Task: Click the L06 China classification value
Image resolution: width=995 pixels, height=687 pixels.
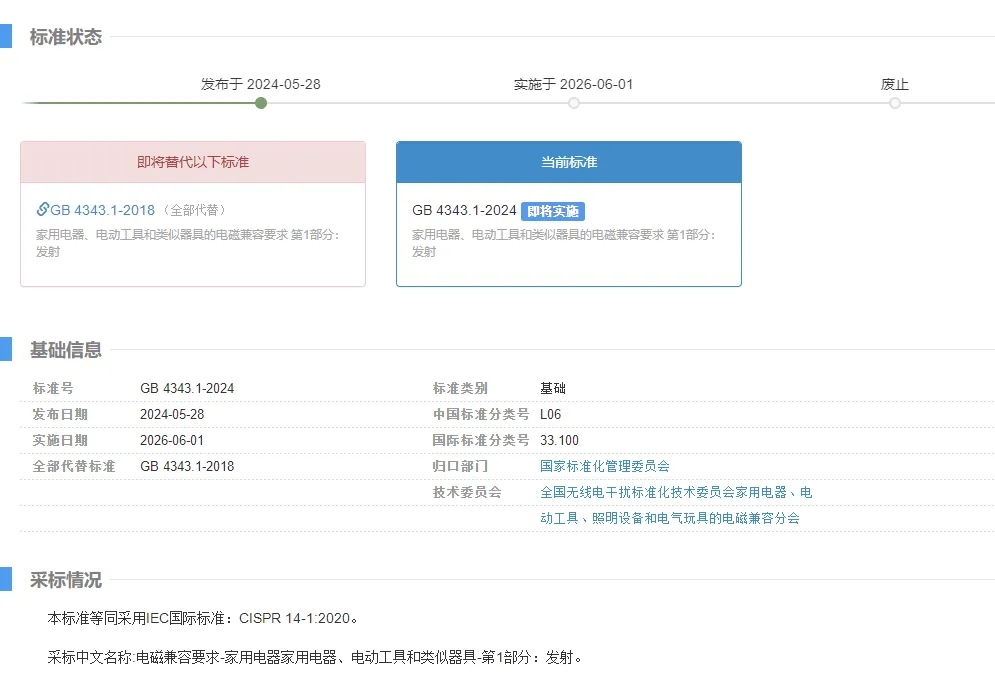Action: click(x=551, y=414)
